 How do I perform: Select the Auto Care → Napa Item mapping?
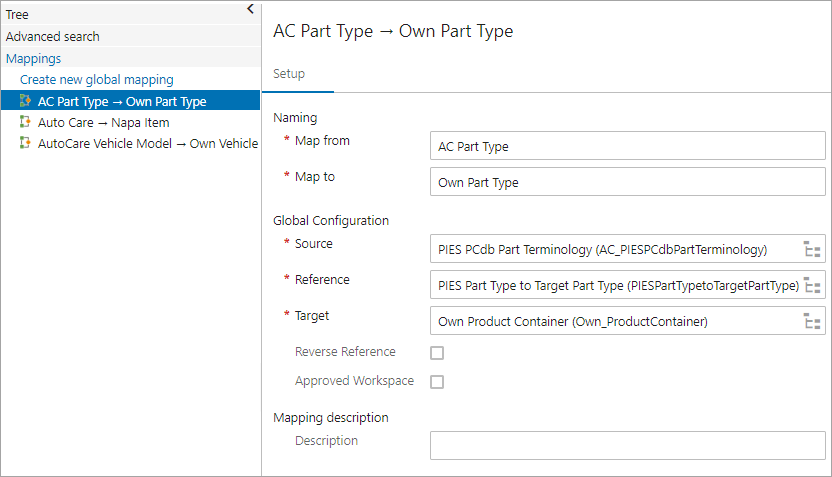pyautogui.click(x=103, y=123)
